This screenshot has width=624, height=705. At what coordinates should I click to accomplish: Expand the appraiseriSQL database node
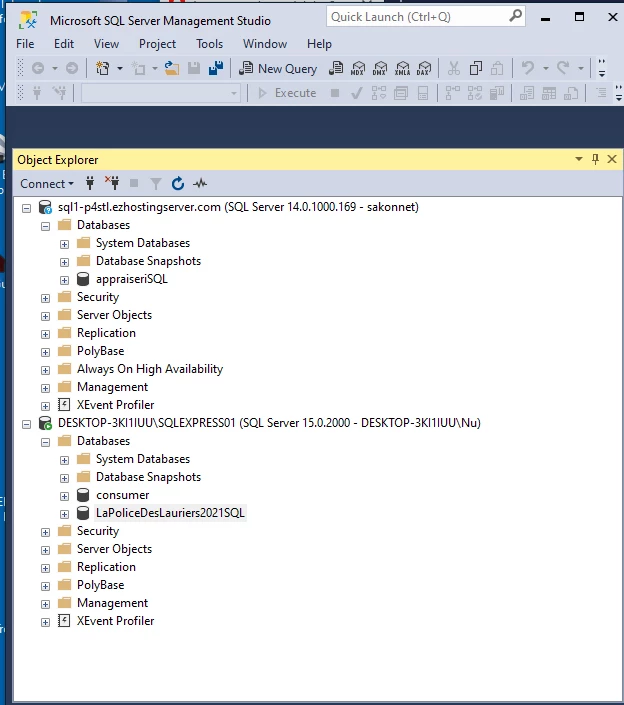(64, 280)
